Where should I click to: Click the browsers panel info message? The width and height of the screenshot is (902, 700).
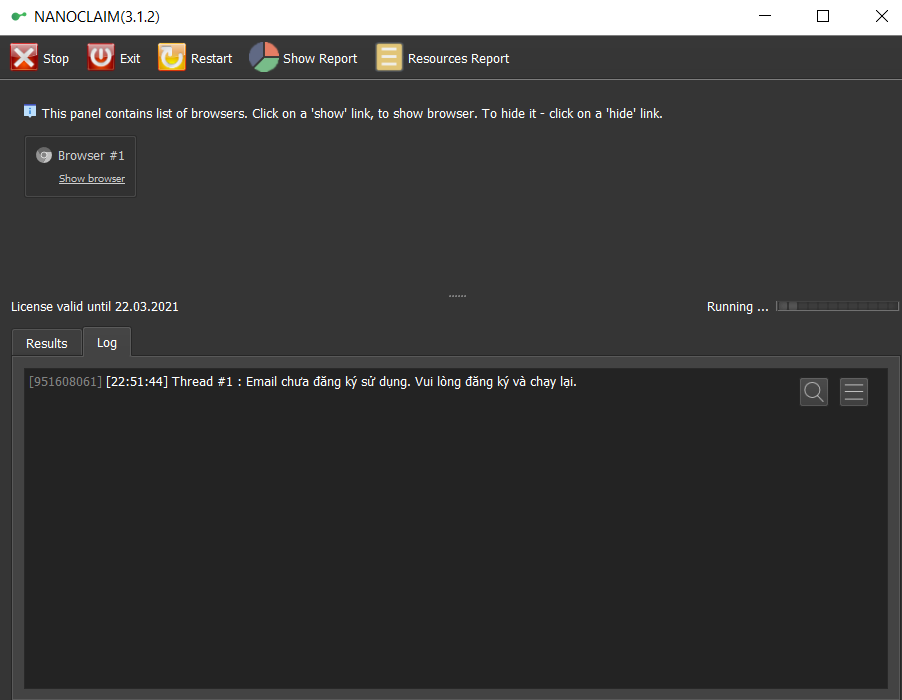352,113
